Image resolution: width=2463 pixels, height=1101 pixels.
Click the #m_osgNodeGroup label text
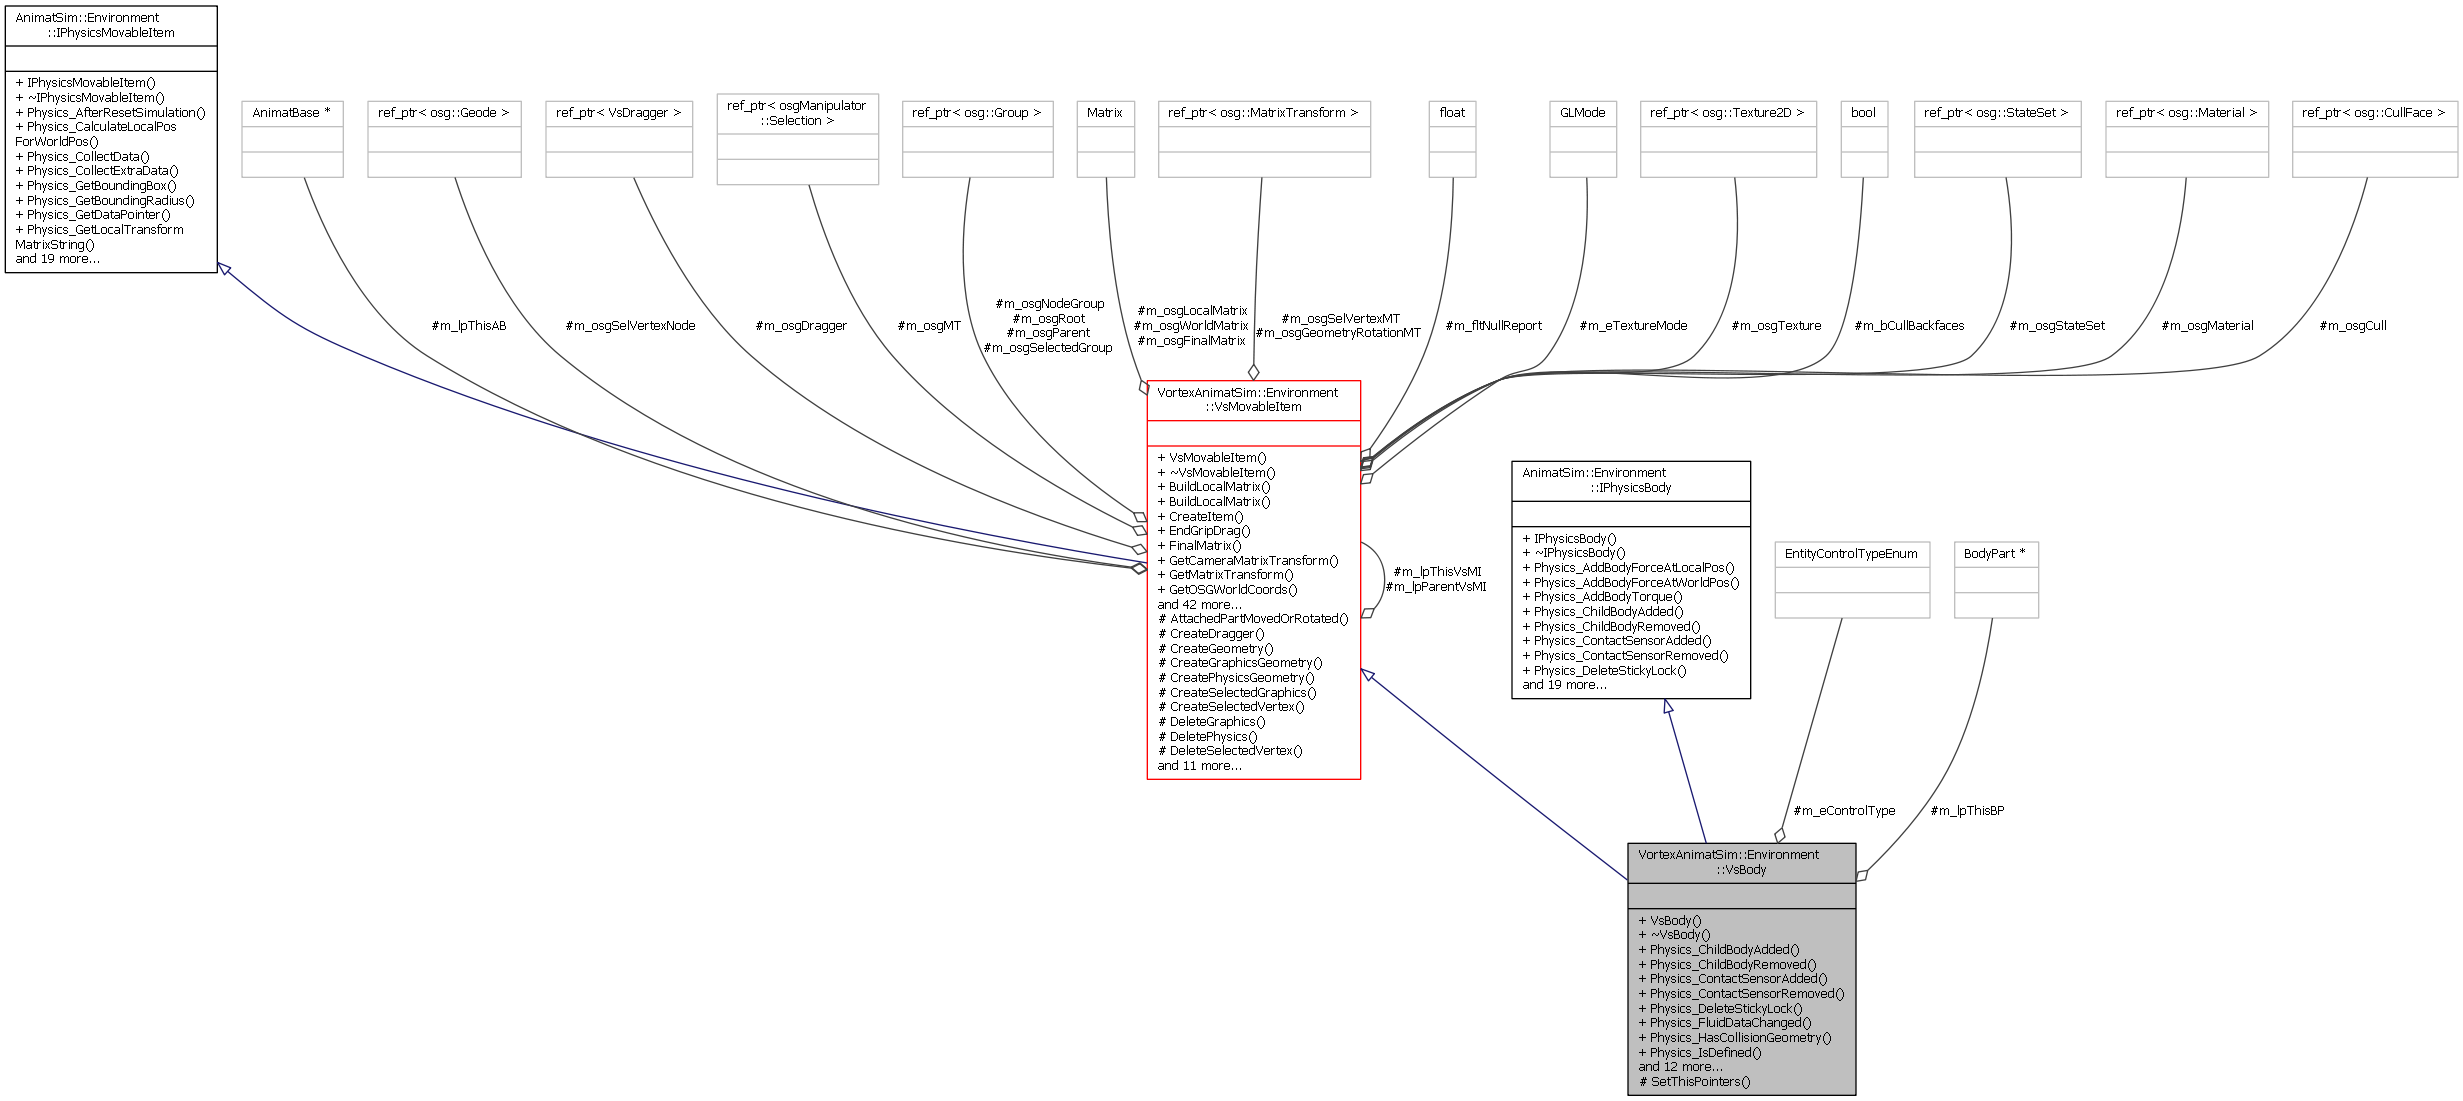point(1049,304)
